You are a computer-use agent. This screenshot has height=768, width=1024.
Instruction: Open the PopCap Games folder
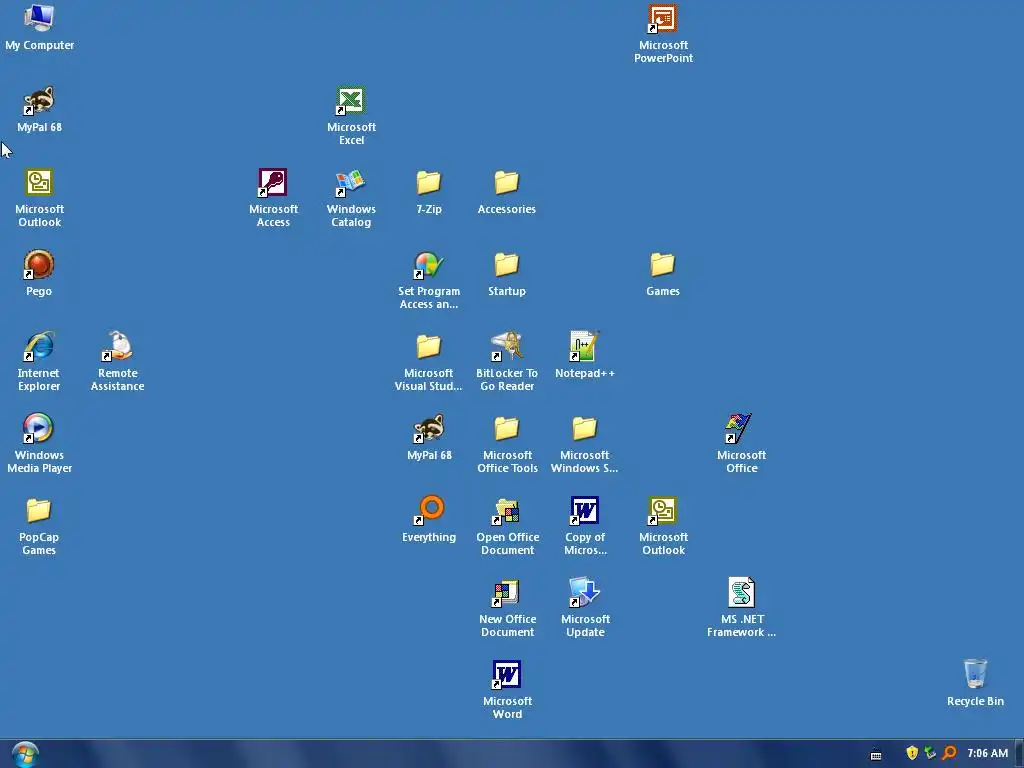pos(39,526)
